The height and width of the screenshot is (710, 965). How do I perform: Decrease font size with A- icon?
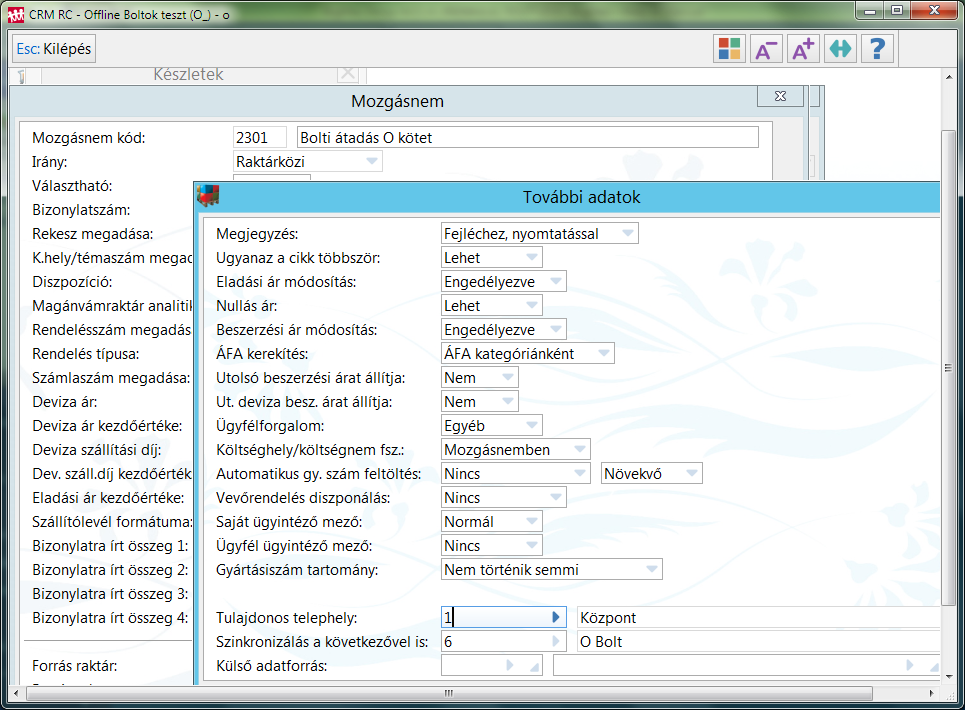pos(766,49)
